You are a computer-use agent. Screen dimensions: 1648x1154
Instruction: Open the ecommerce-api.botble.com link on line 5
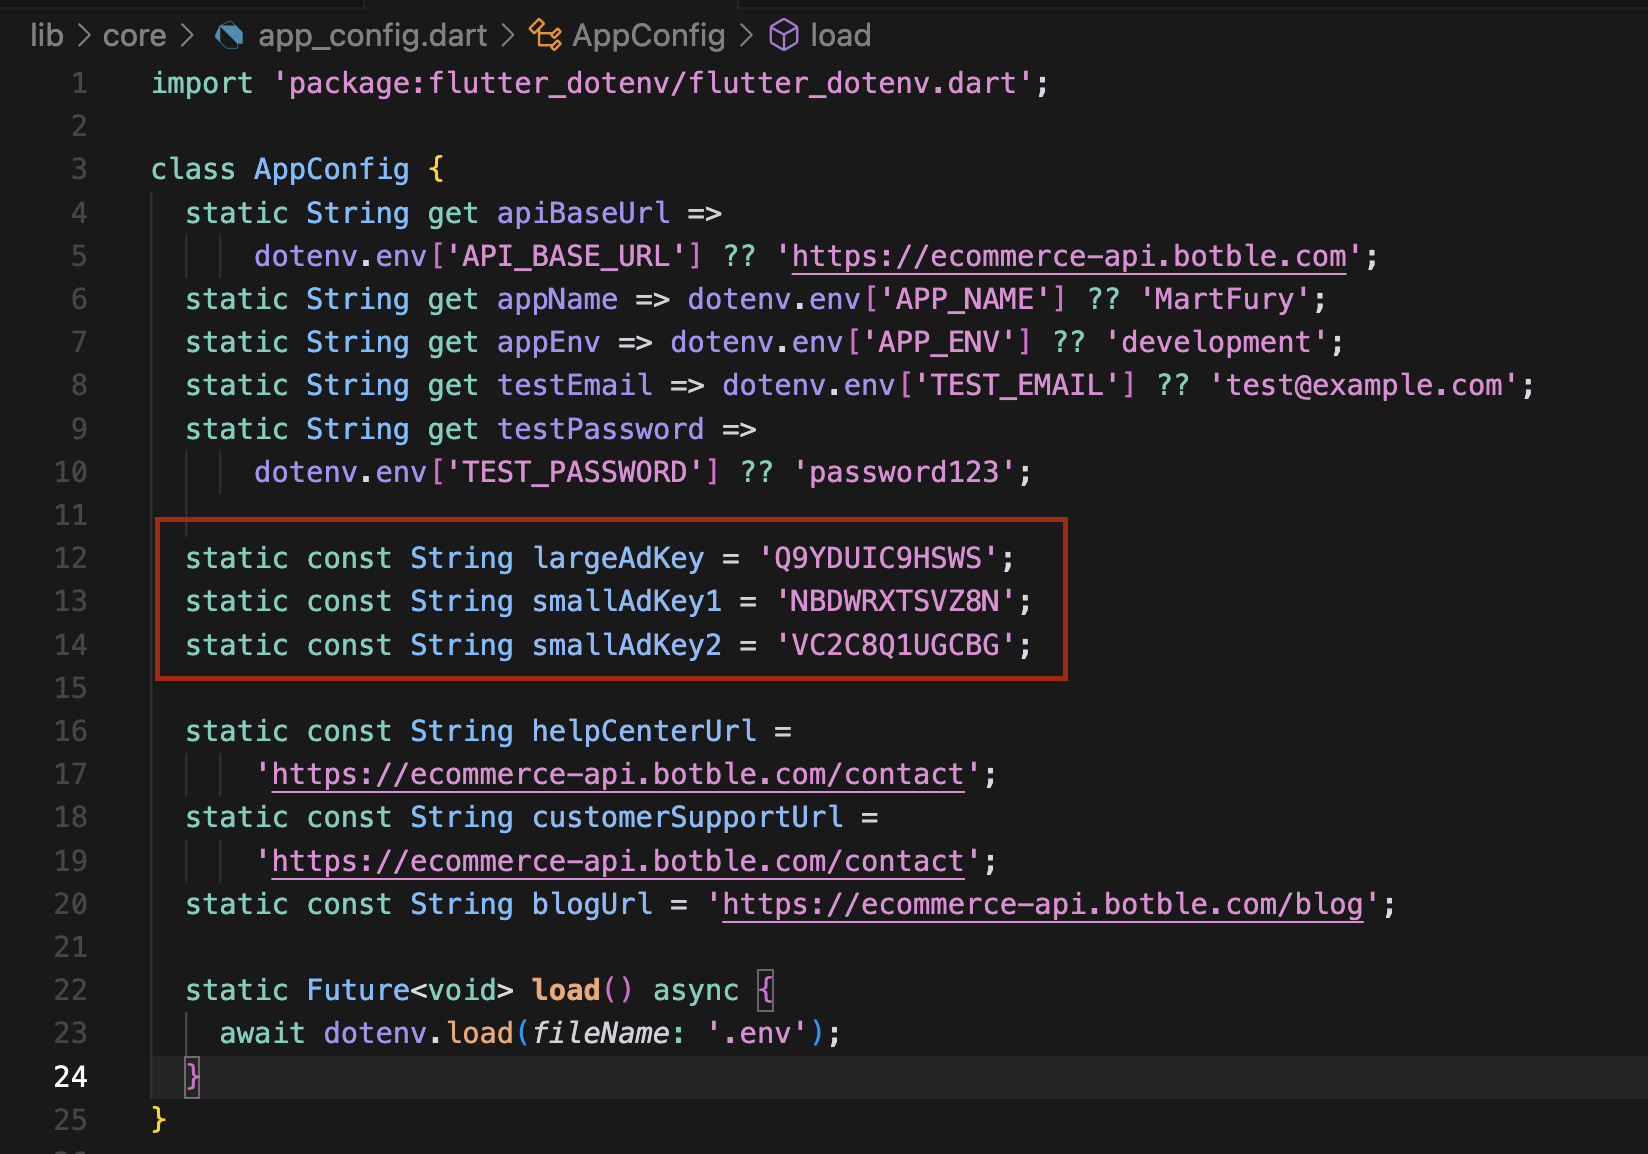pos(1069,256)
